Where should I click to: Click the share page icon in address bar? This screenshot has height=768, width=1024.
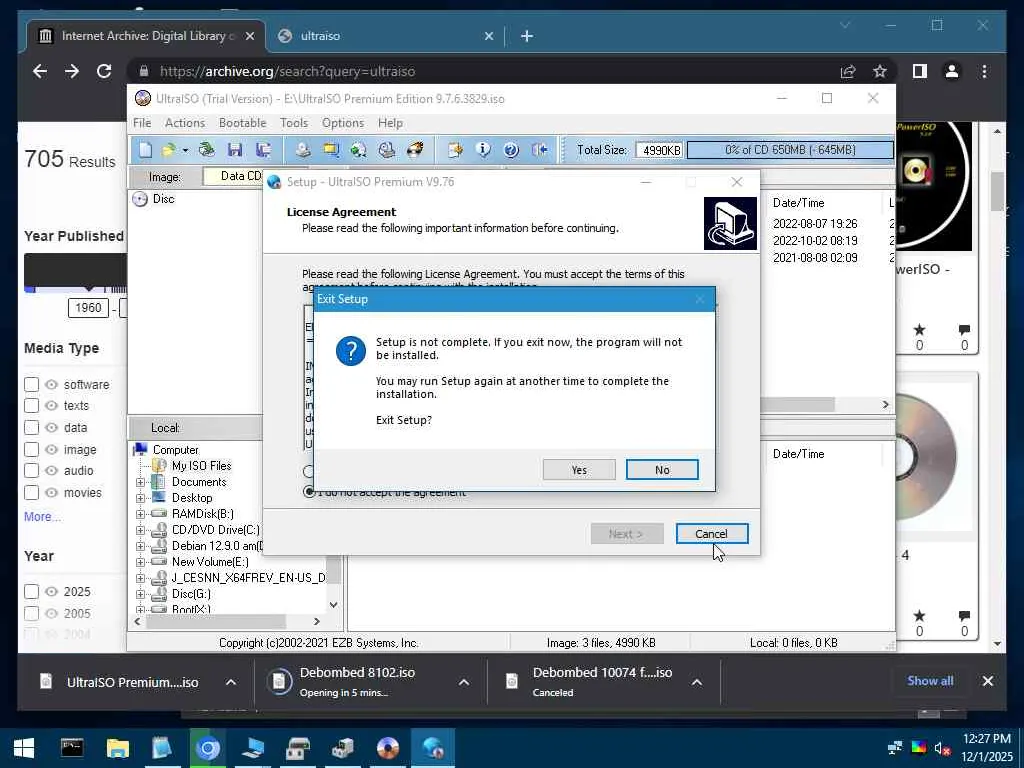(x=848, y=71)
